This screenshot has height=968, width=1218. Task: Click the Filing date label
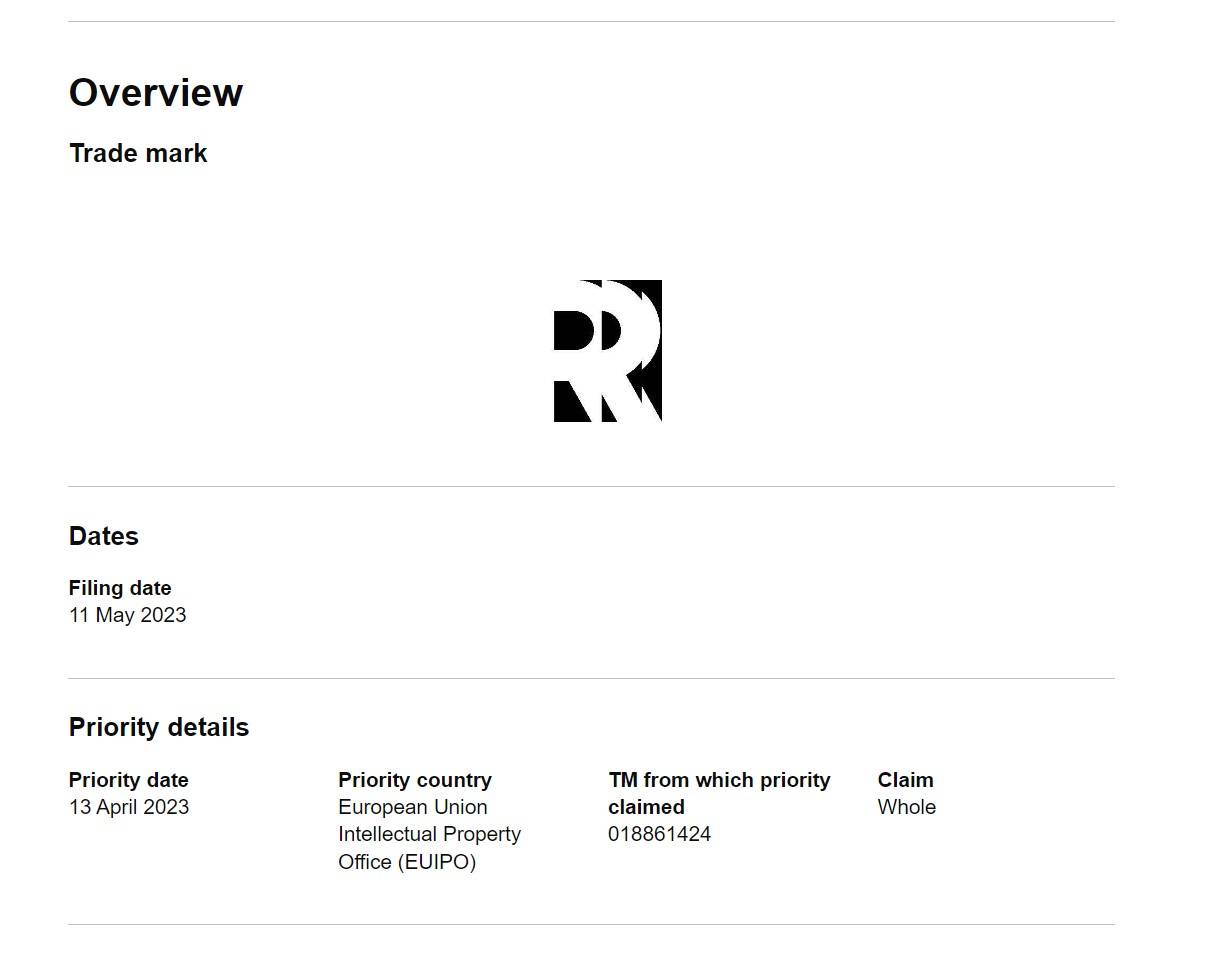pos(120,588)
